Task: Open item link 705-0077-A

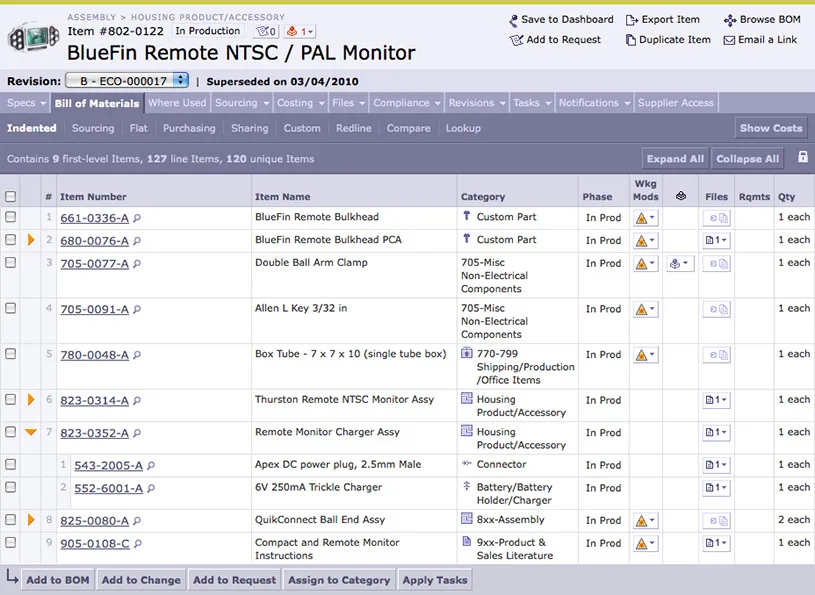Action: click(94, 262)
